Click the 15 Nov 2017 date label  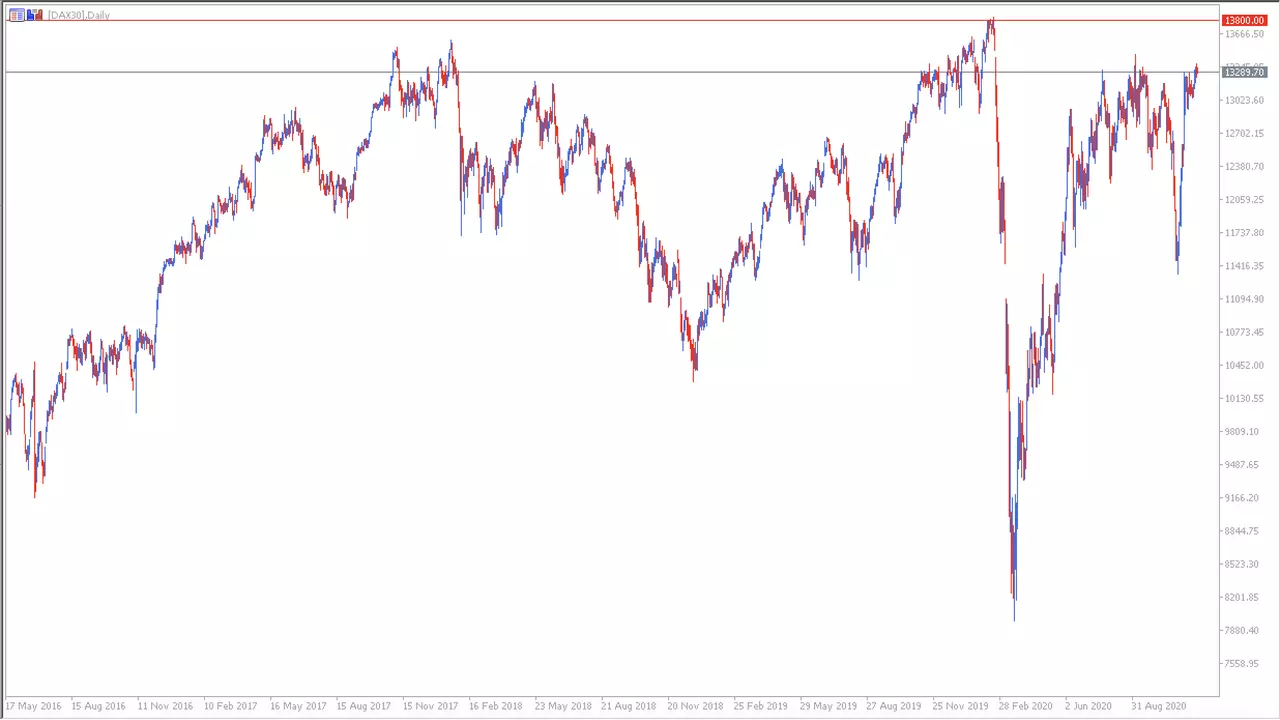[x=430, y=706]
